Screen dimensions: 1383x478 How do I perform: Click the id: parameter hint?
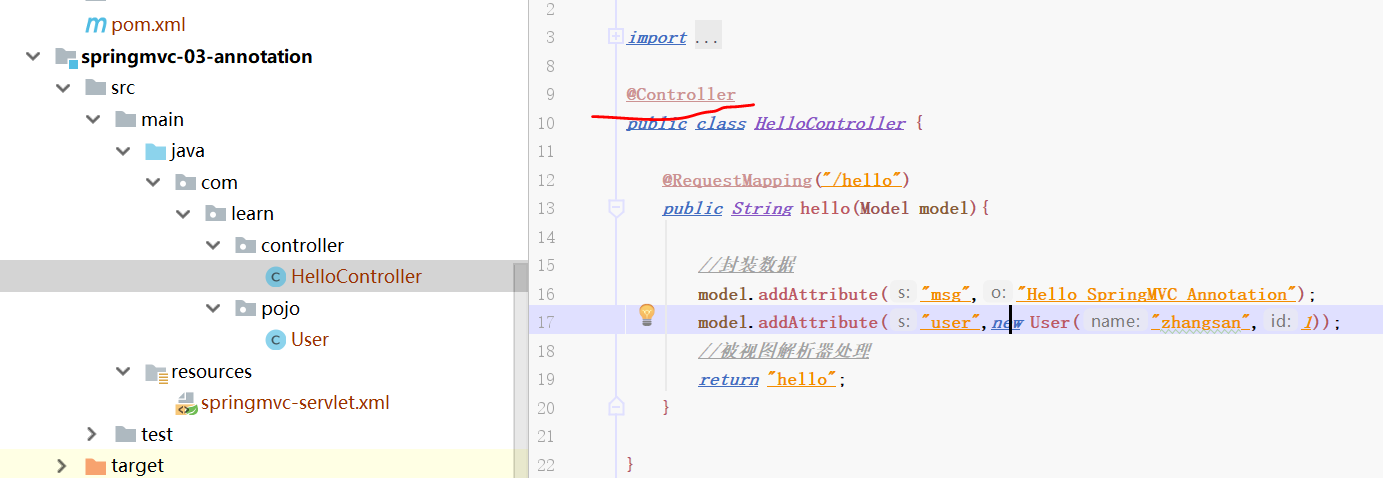pyautogui.click(x=1281, y=322)
